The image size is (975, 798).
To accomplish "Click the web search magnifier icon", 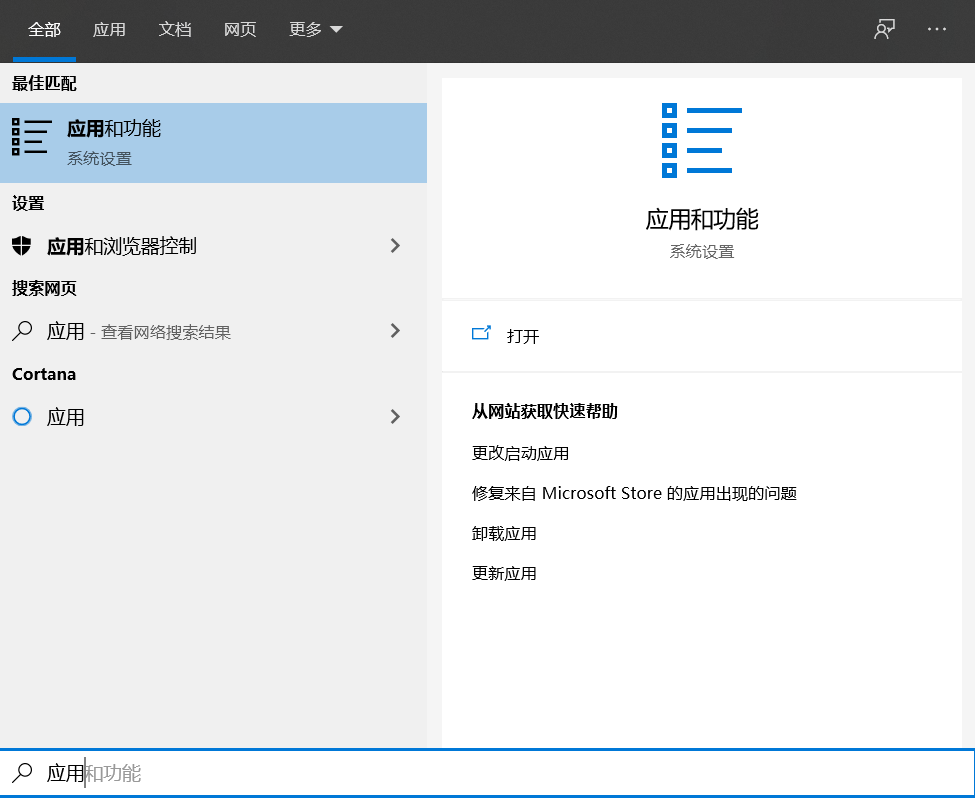I will (21, 330).
